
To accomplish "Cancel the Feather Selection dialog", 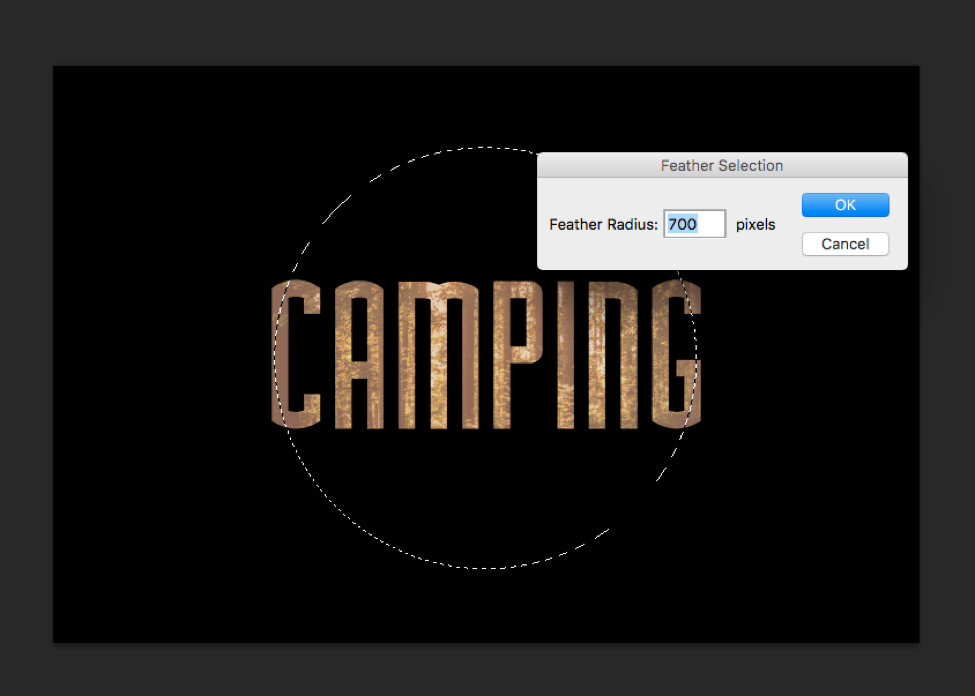I will coord(845,244).
